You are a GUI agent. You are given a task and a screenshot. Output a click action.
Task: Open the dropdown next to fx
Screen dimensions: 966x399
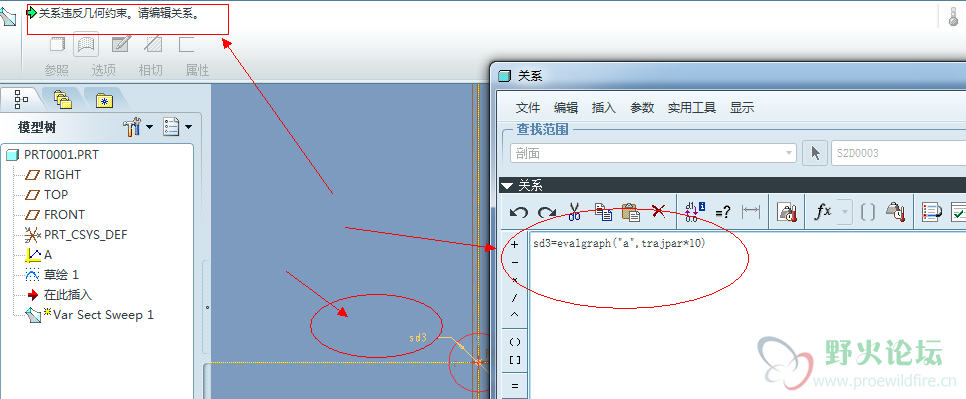845,212
